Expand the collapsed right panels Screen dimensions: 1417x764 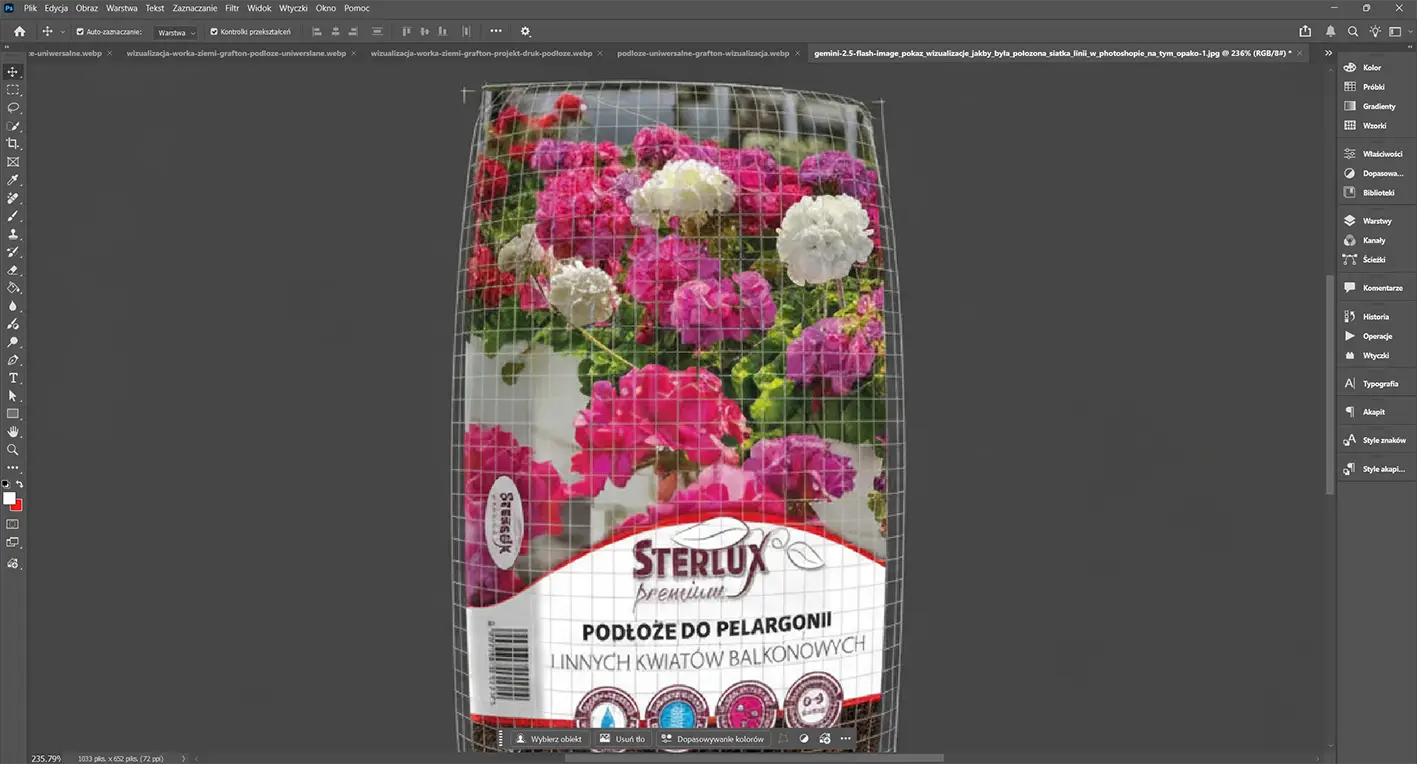coord(1328,53)
